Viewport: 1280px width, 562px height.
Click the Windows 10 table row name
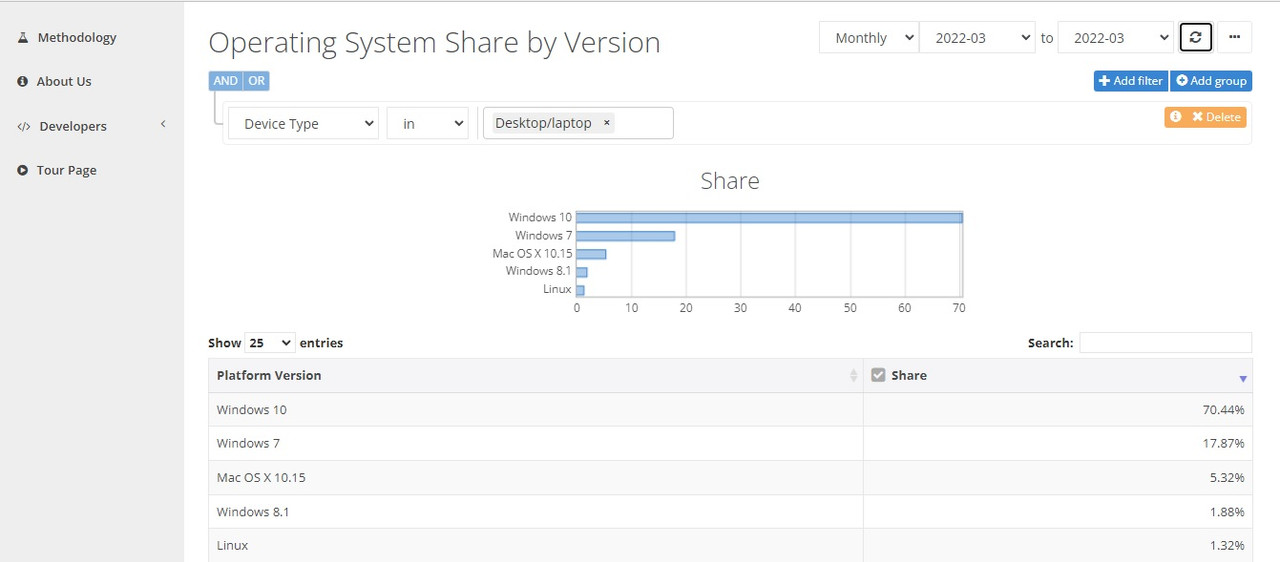tap(252, 410)
